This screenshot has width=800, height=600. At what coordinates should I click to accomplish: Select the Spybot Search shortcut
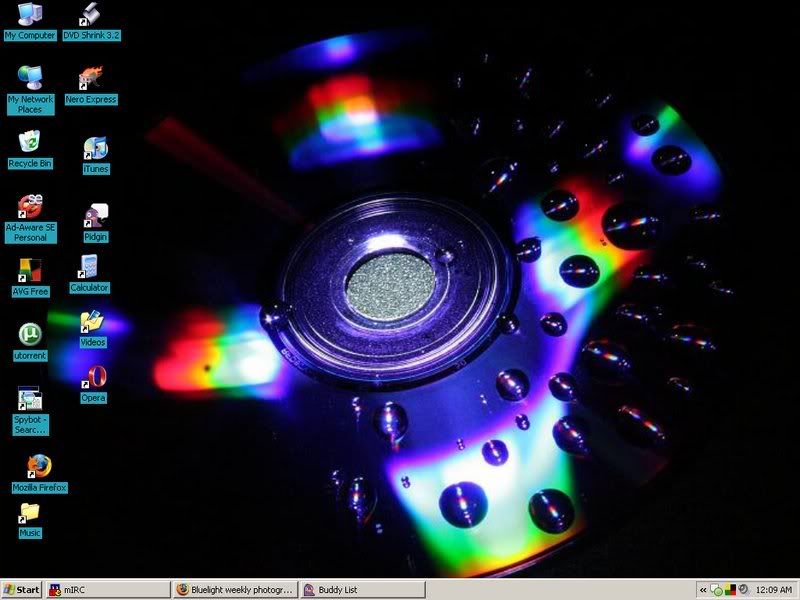(30, 411)
